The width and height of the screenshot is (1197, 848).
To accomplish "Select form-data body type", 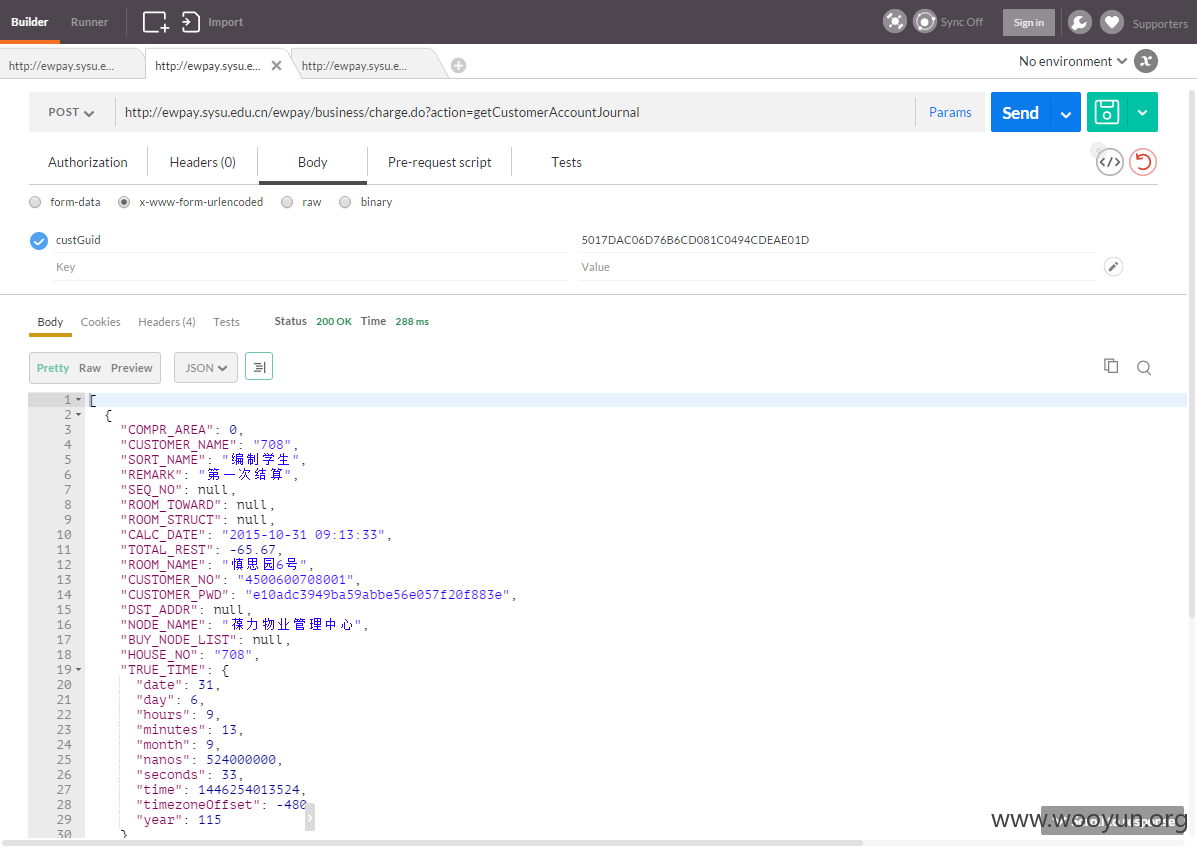I will pos(35,202).
